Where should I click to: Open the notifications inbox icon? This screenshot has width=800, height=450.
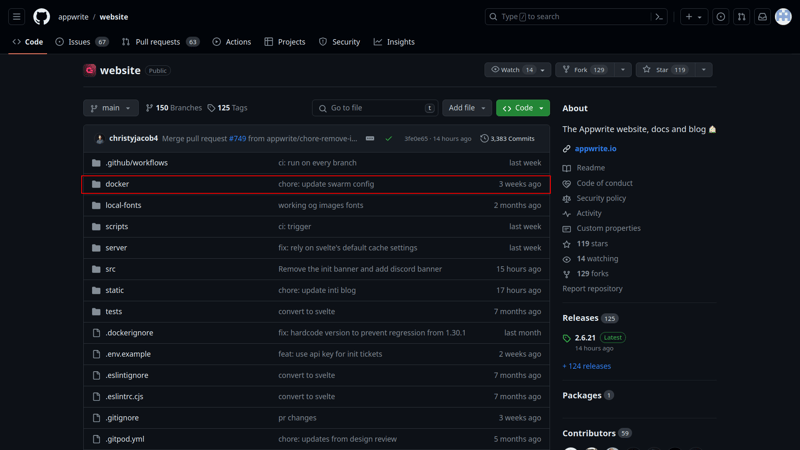coord(762,17)
